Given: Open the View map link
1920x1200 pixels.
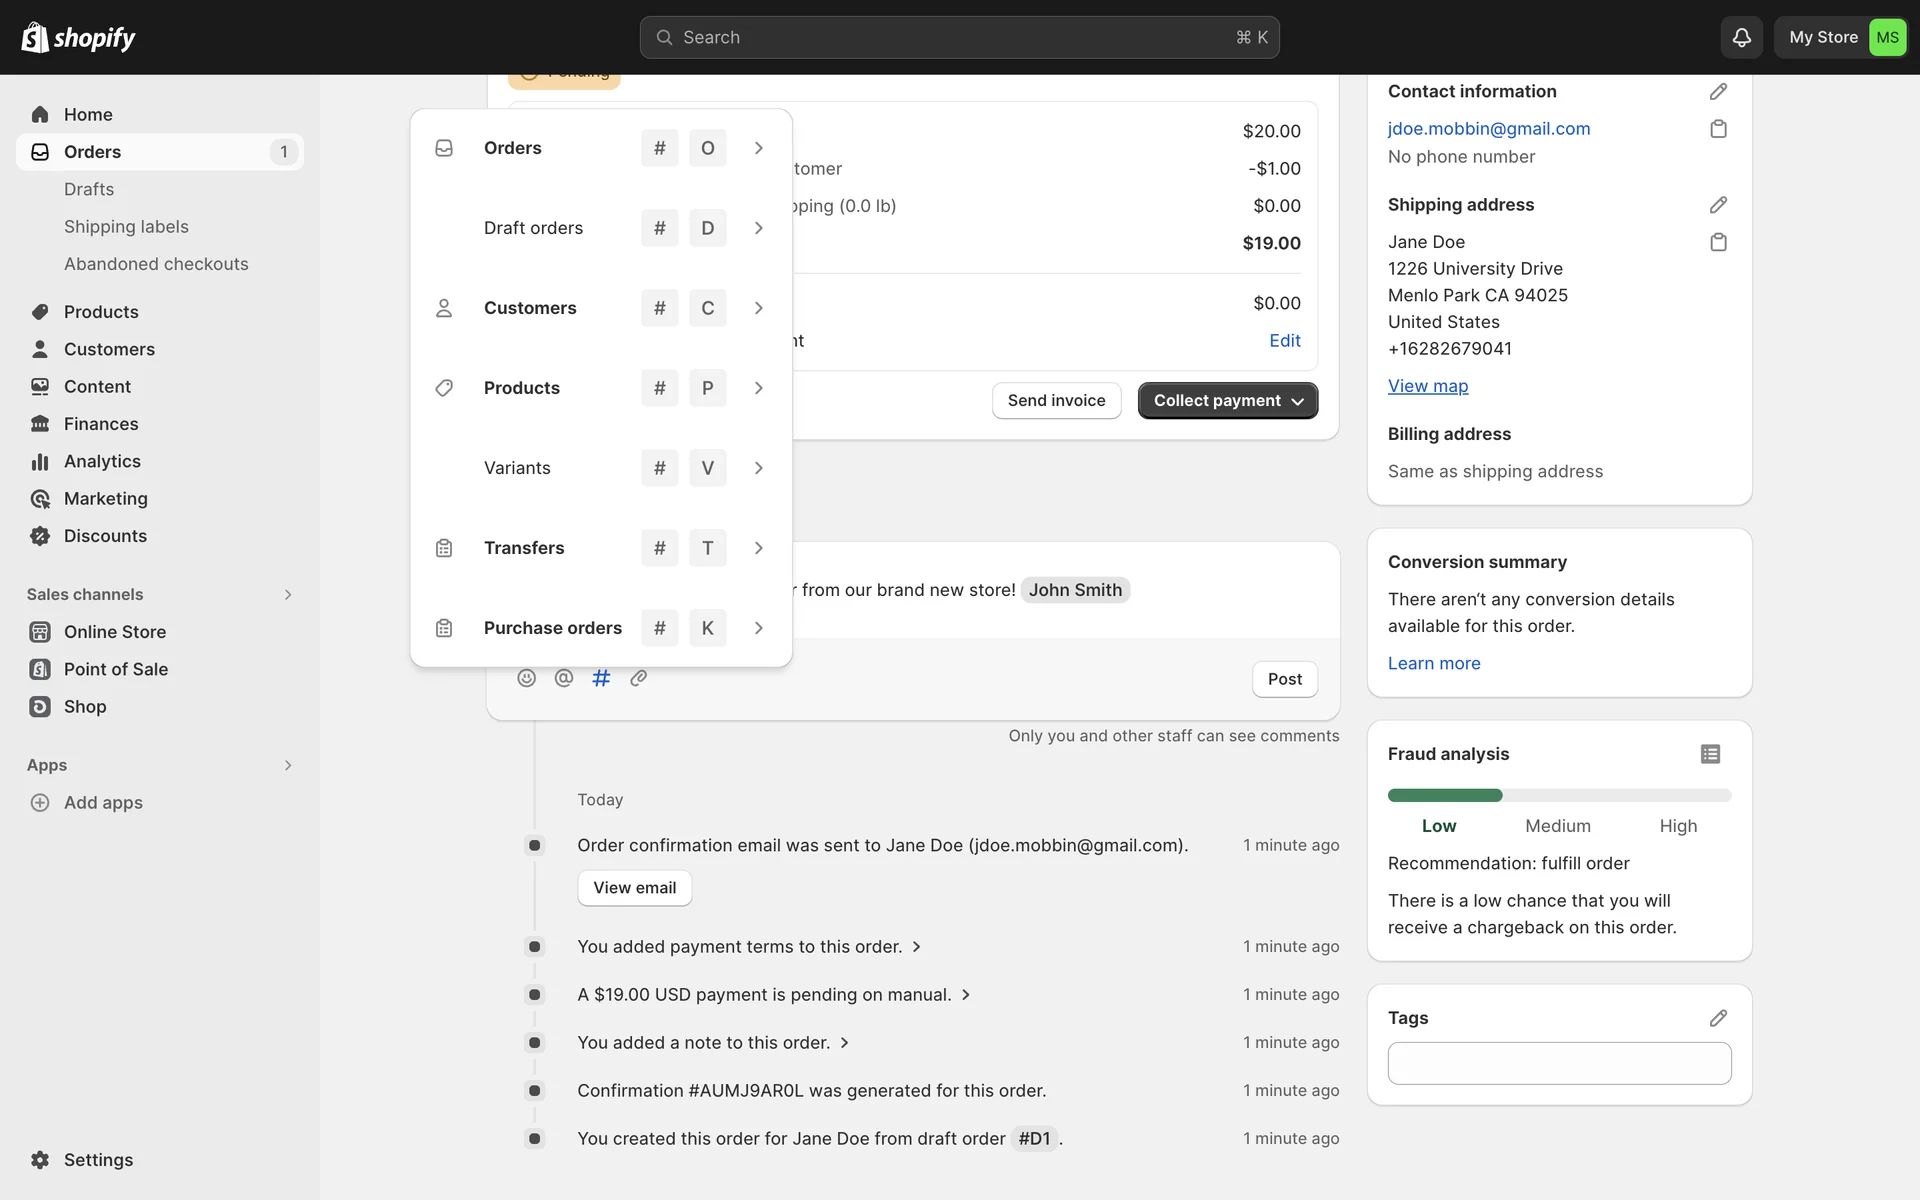Looking at the screenshot, I should (x=1427, y=386).
